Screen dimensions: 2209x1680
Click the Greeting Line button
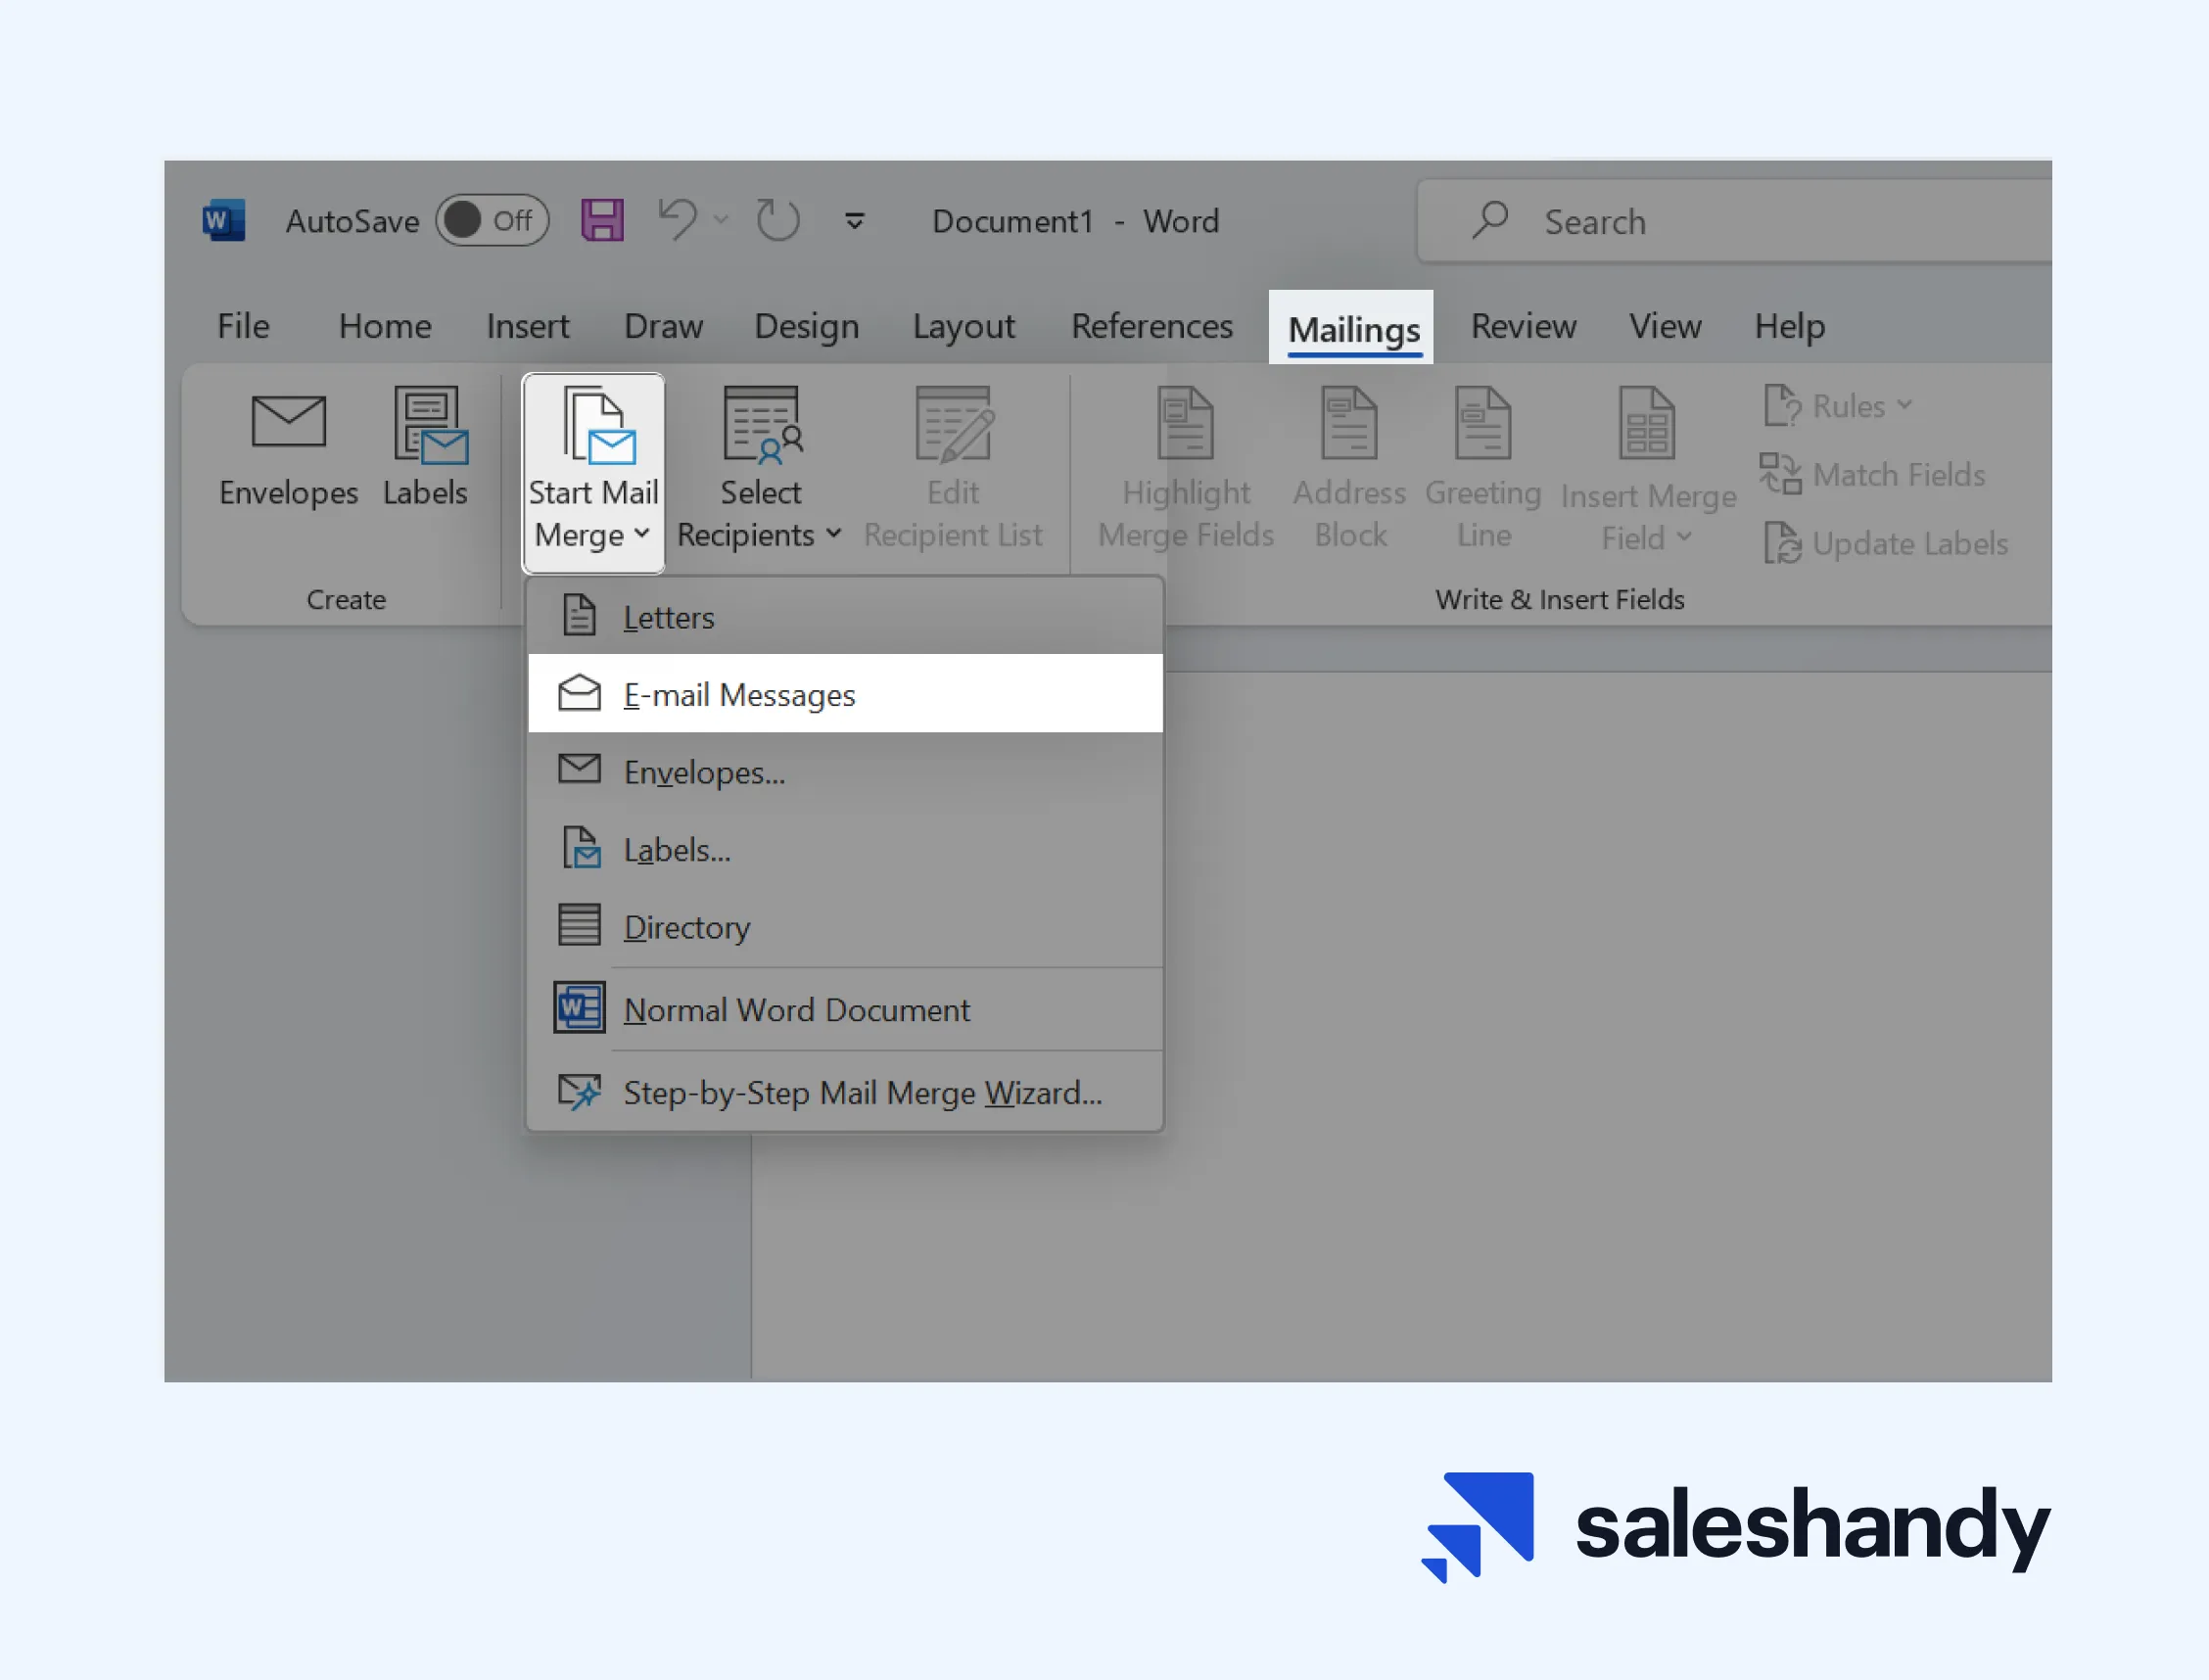pos(1483,469)
